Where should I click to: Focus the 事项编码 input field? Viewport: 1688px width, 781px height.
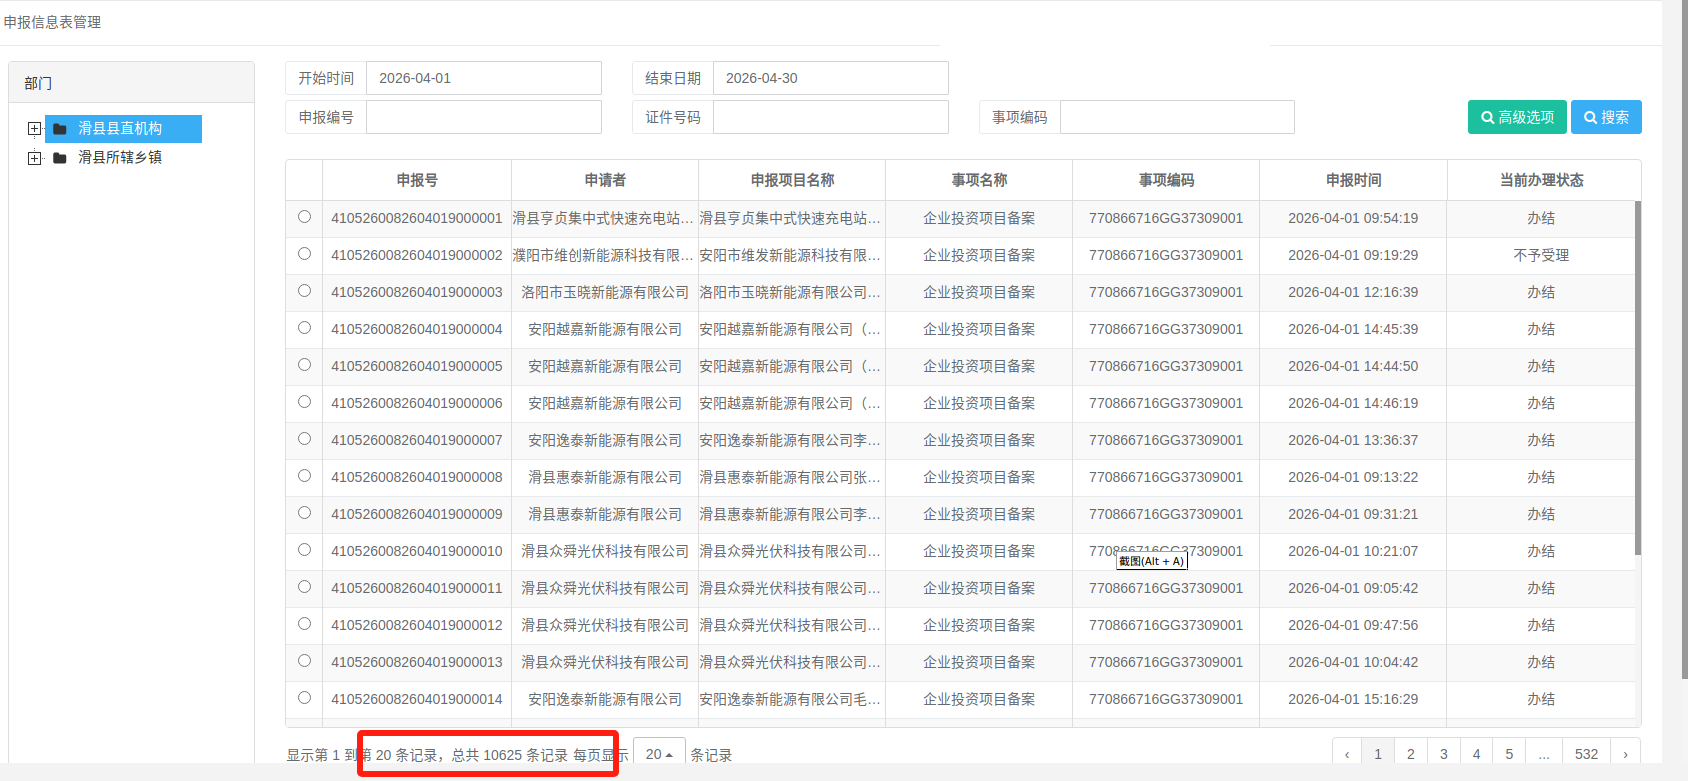1177,117
